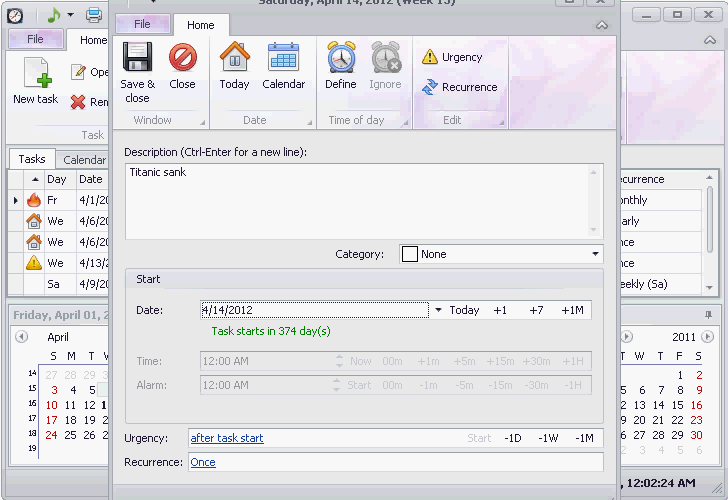The width and height of the screenshot is (728, 500).
Task: Click the Define alarm clock icon
Action: click(x=341, y=57)
